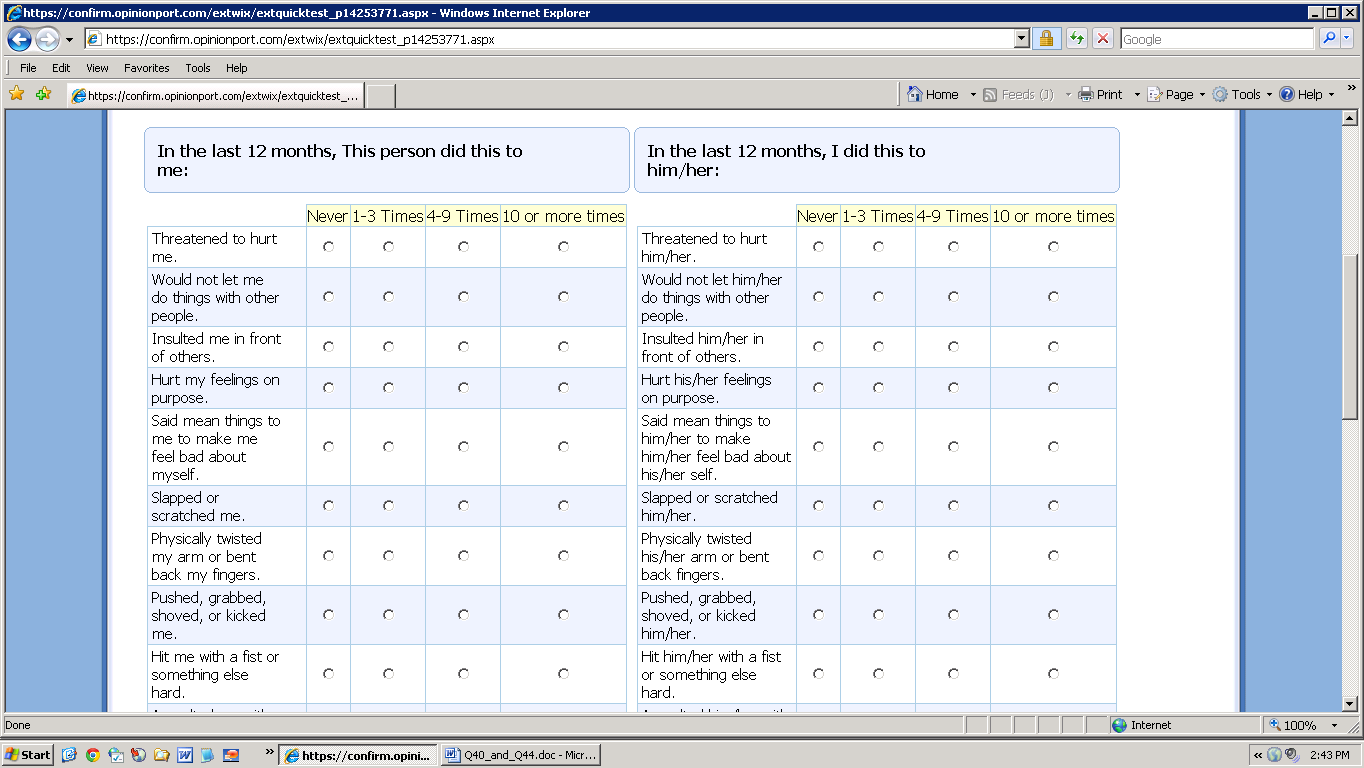Viewport: 1364px width, 768px height.
Task: Expand the Tools menu dropdown arrow
Action: (1269, 95)
